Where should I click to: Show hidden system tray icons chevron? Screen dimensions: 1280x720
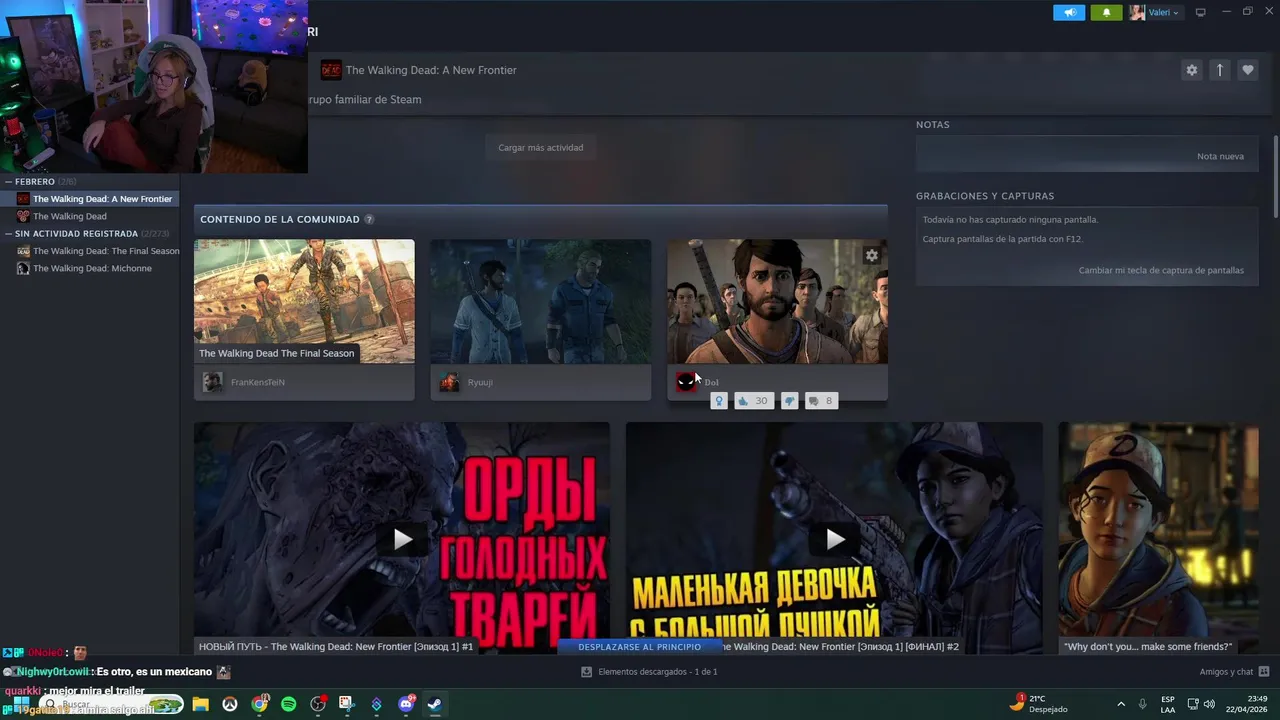(x=1121, y=704)
